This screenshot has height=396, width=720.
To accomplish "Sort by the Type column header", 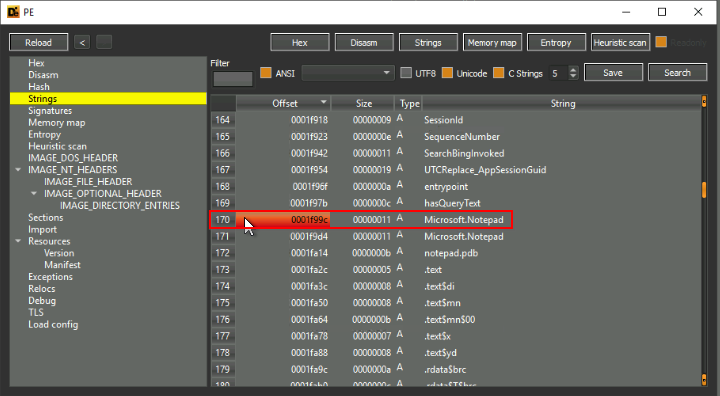I will coord(409,103).
